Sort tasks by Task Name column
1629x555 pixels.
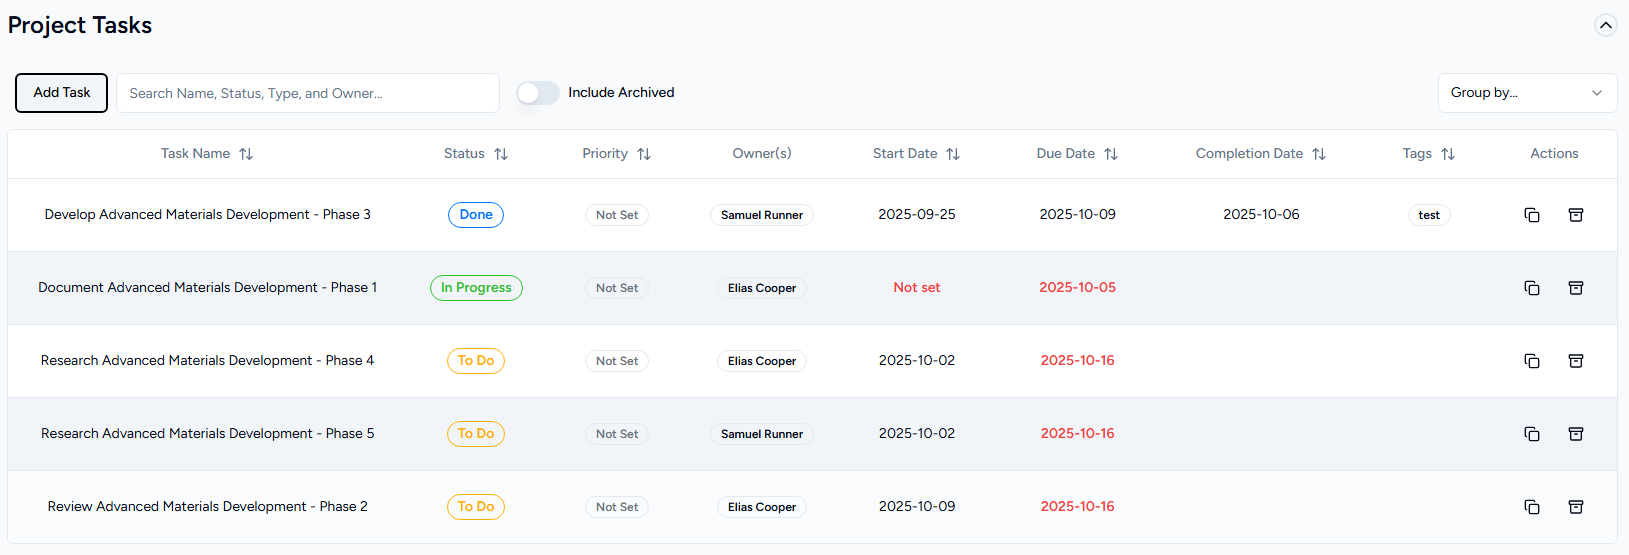[x=246, y=154]
